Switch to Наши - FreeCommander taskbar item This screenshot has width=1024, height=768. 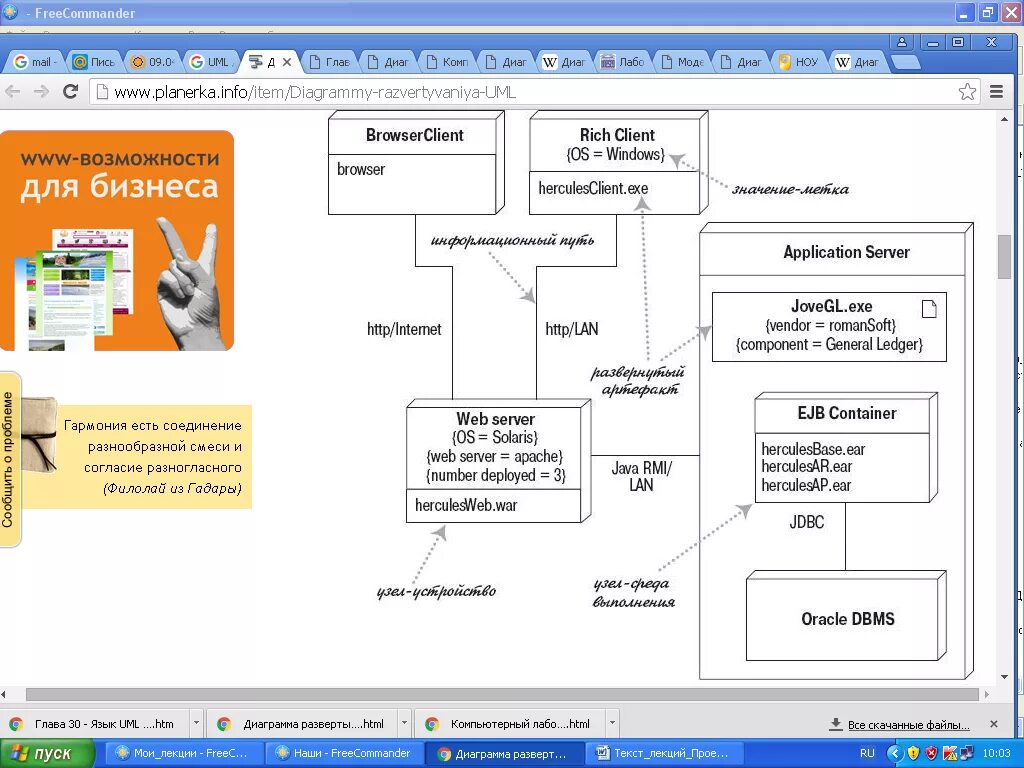click(x=345, y=754)
